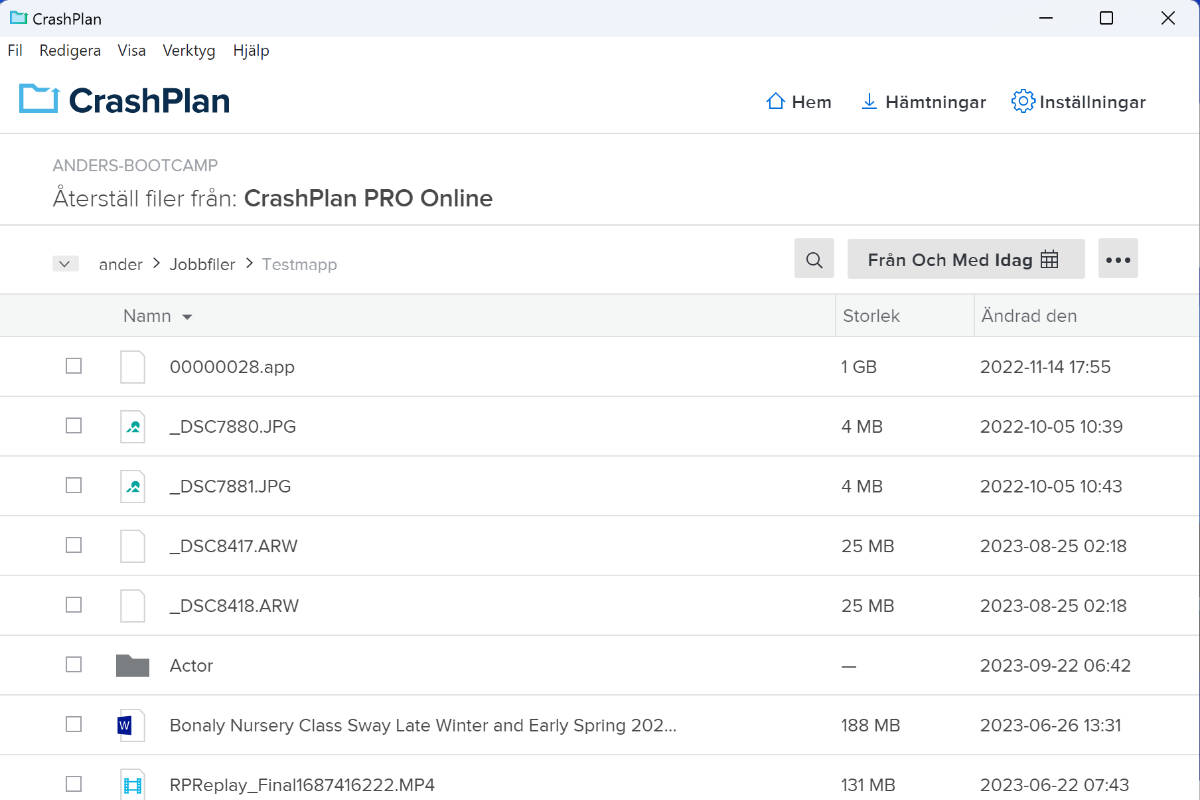Image resolution: width=1200 pixels, height=800 pixels.
Task: Expand the breadcrumb chevron dropdown
Action: [x=64, y=263]
